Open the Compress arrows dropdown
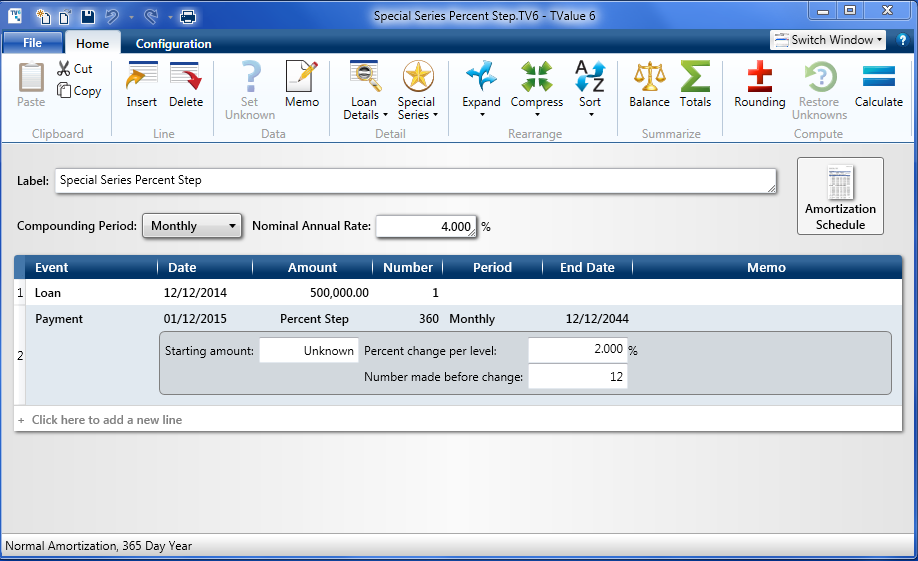Screen dimensions: 918x561 point(537,89)
